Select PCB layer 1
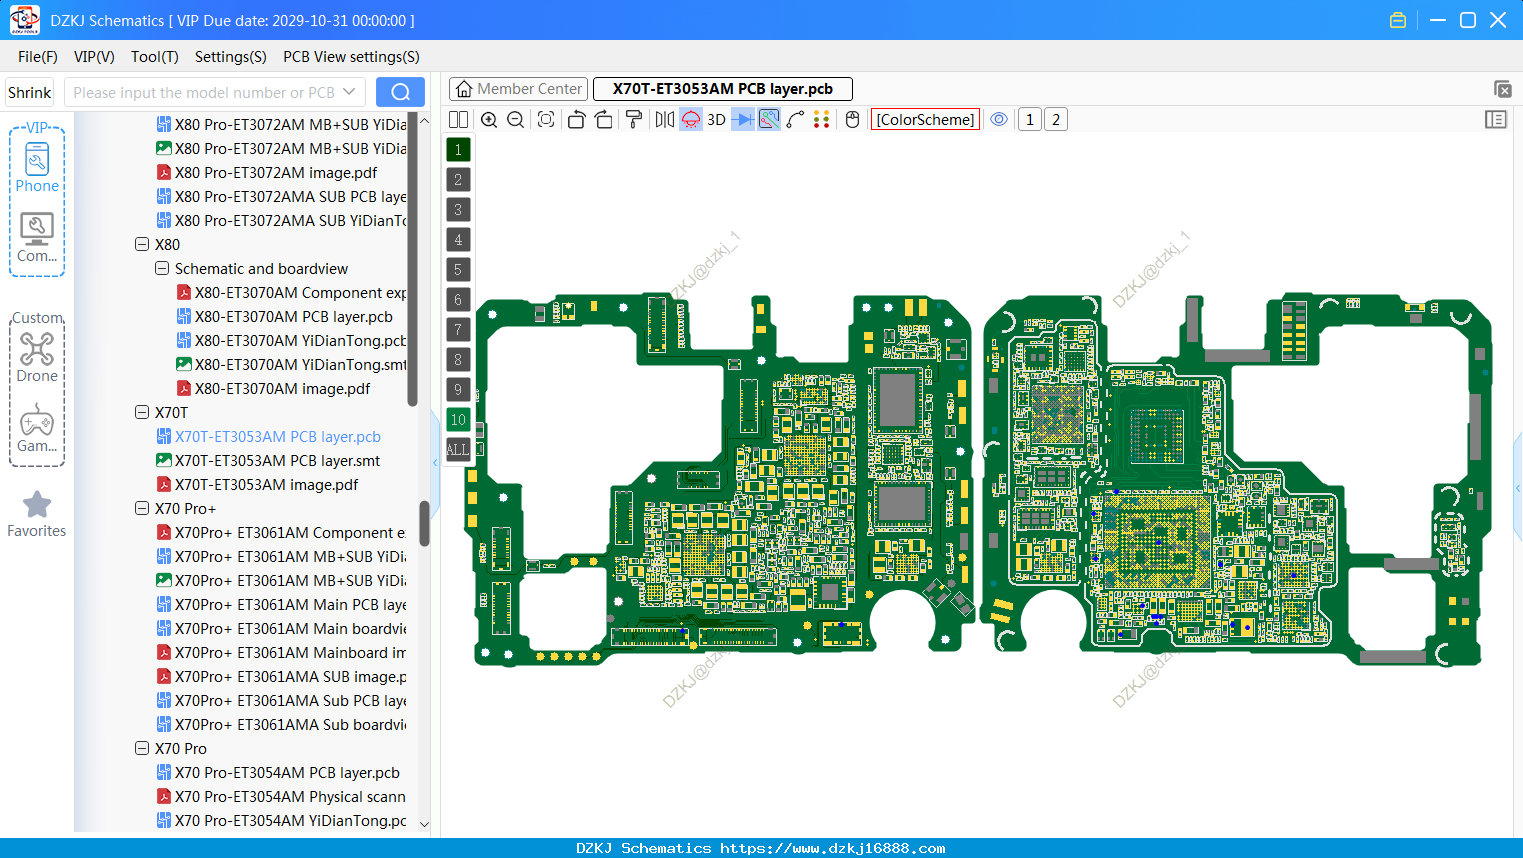Viewport: 1523px width, 858px height. (x=458, y=150)
